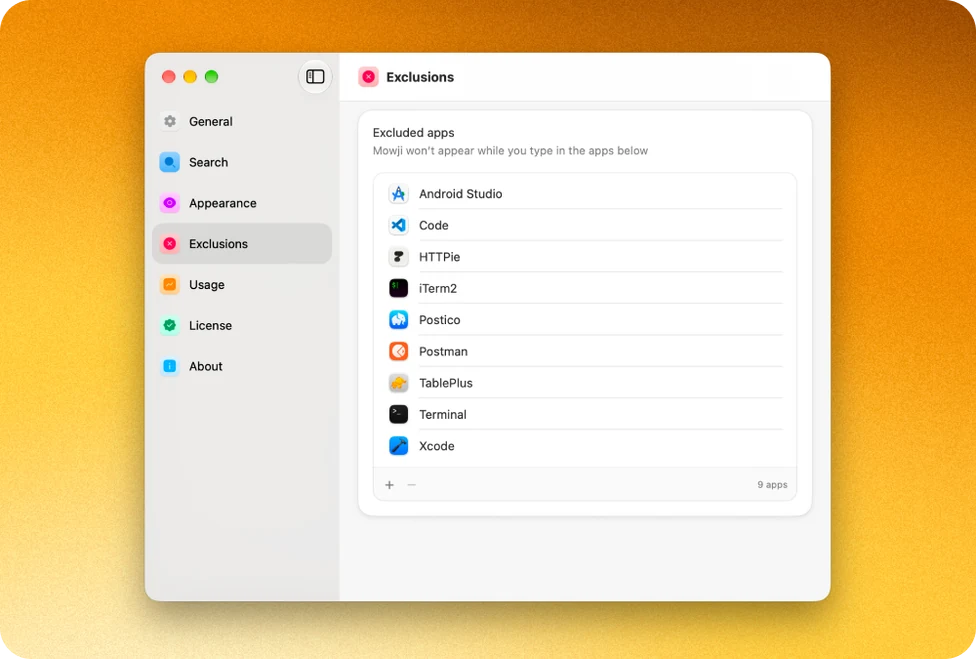Click the 'Excluded apps' heading text
Image resolution: width=976 pixels, height=659 pixels.
pyautogui.click(x=413, y=133)
